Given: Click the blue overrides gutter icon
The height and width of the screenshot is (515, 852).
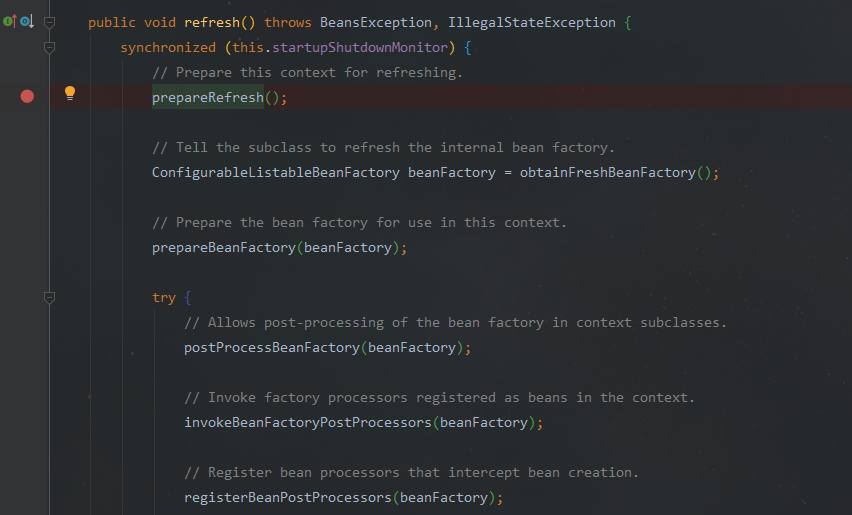Looking at the screenshot, I should [27, 22].
